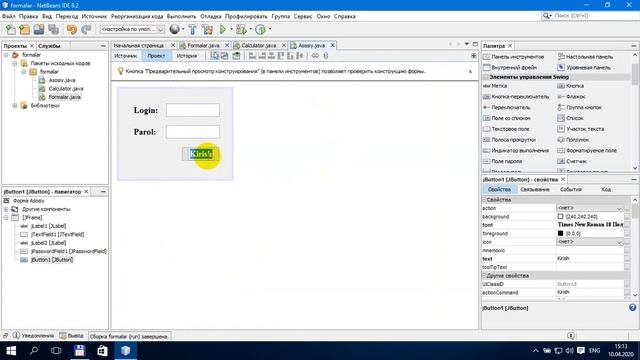640x360 pixels.
Task: Switch to Источник source view
Action: pos(126,56)
